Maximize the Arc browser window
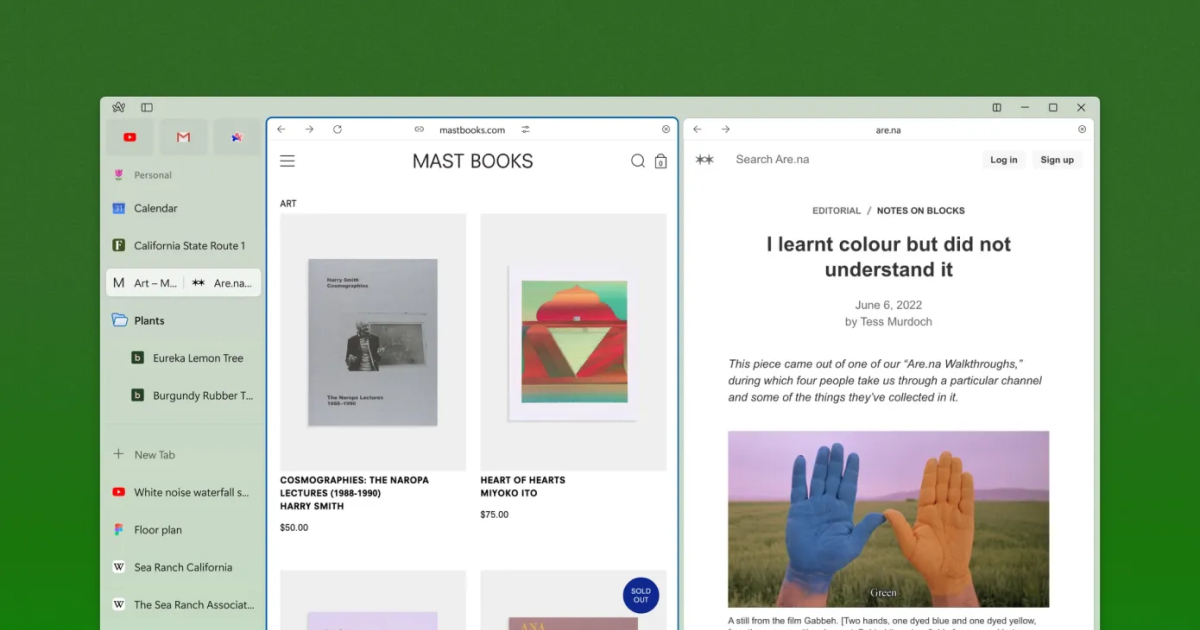Screen dimensions: 1200x630 pyautogui.click(x=1053, y=107)
